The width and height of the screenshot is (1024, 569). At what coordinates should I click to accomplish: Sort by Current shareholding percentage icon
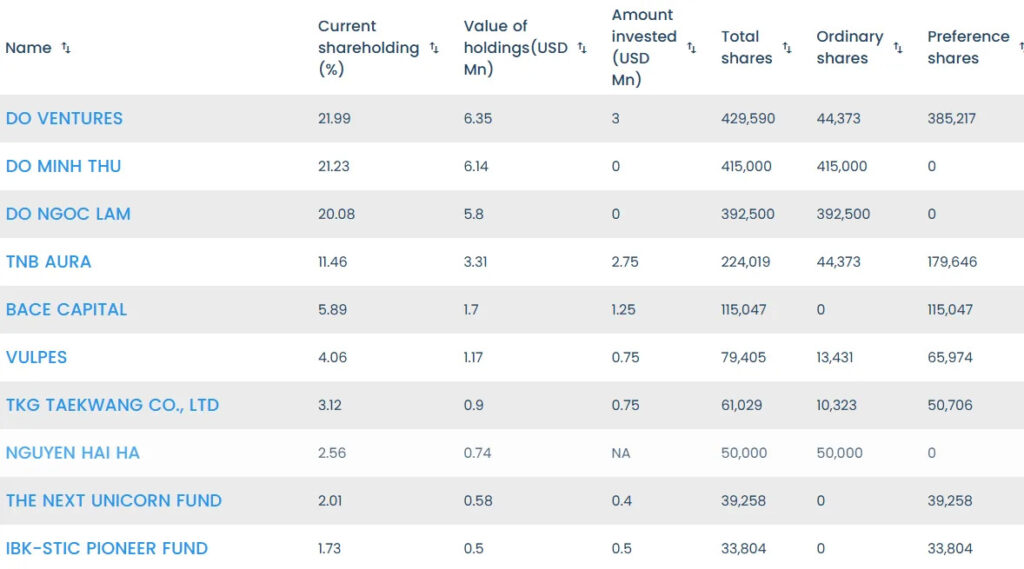tap(434, 48)
